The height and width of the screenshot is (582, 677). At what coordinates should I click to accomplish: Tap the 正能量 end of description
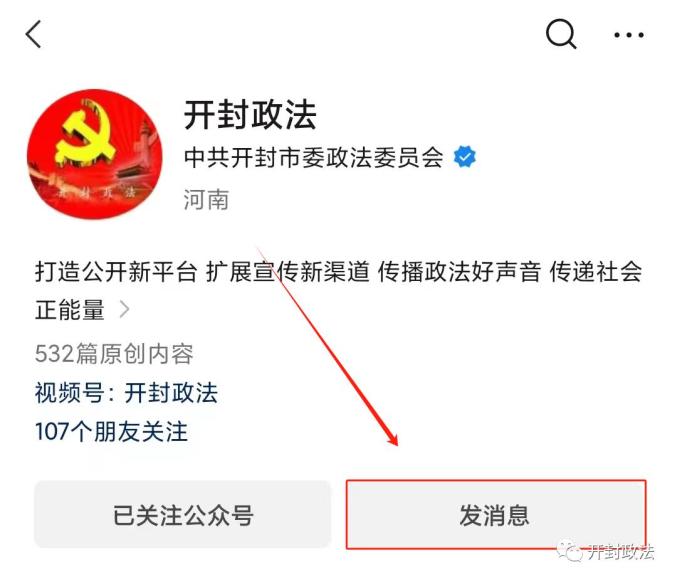[70, 310]
